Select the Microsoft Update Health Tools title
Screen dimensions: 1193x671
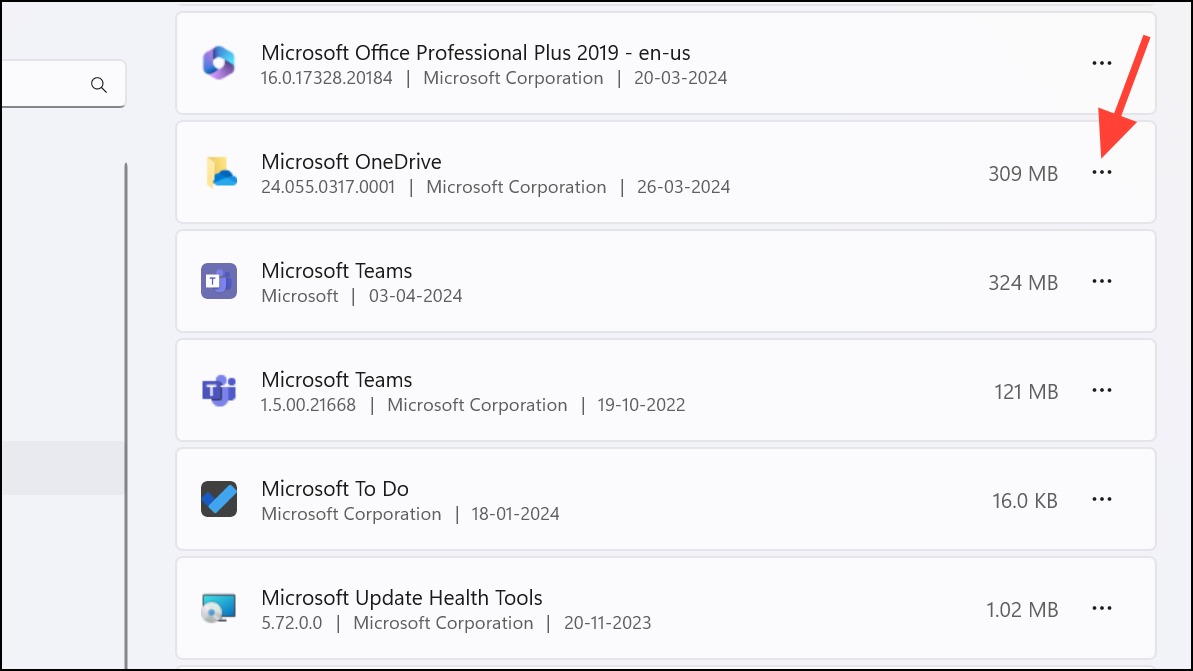click(402, 597)
